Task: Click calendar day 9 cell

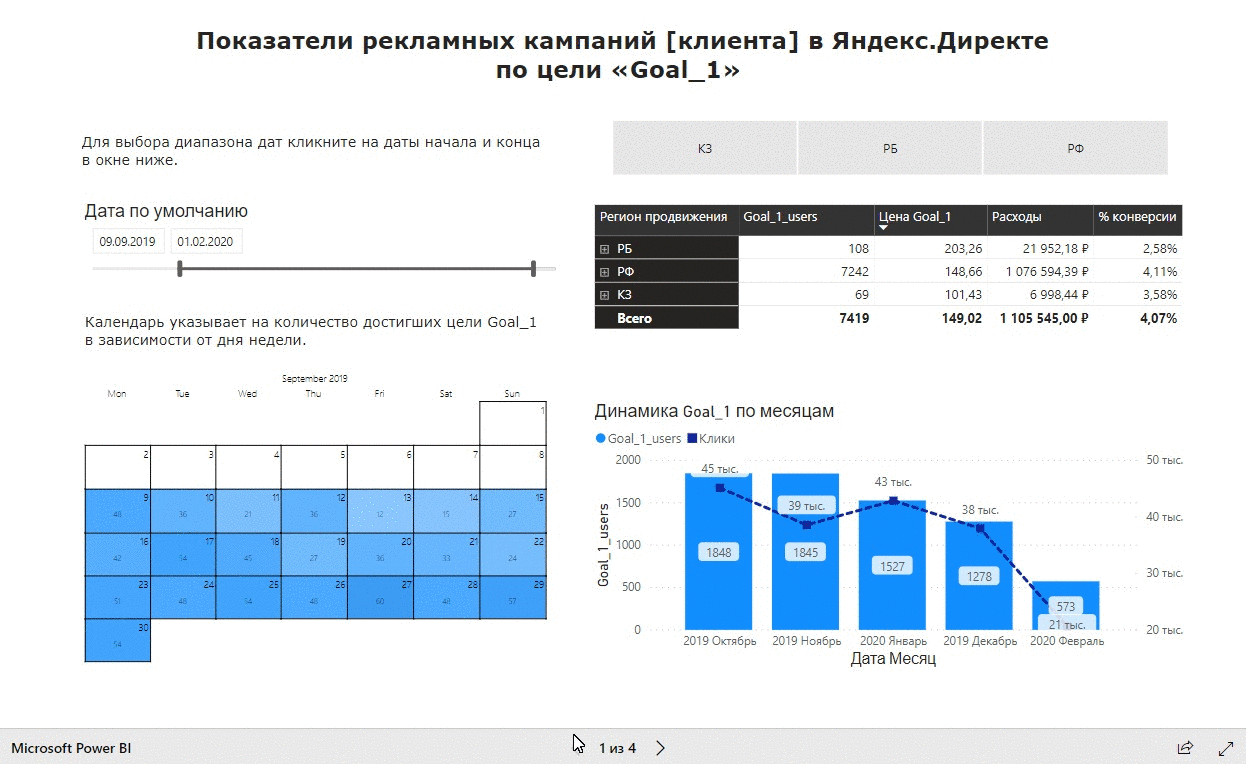Action: [117, 510]
